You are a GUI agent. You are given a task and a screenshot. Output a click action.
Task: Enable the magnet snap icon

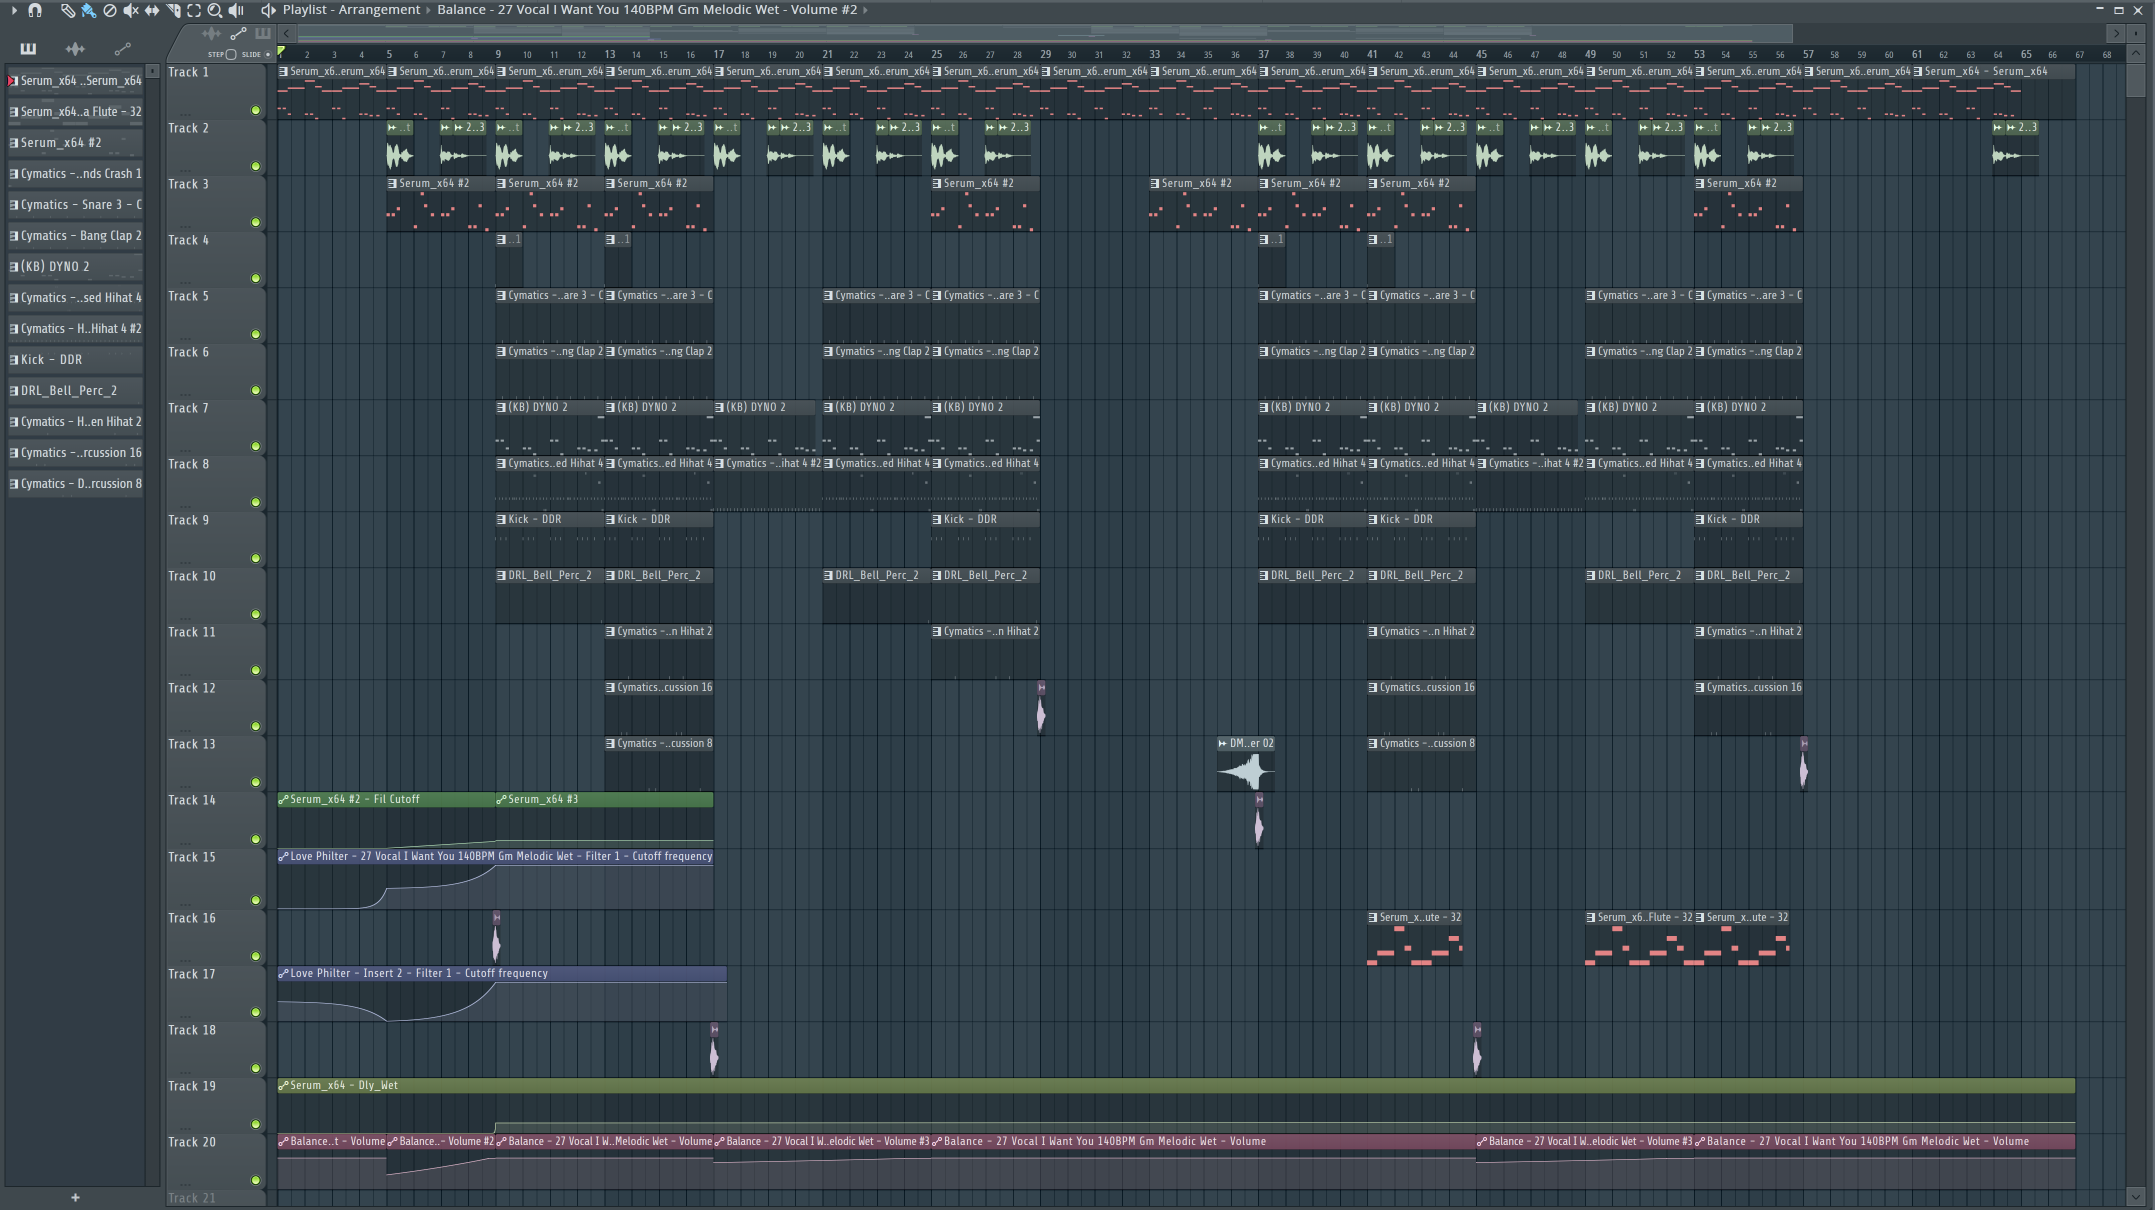click(x=35, y=10)
